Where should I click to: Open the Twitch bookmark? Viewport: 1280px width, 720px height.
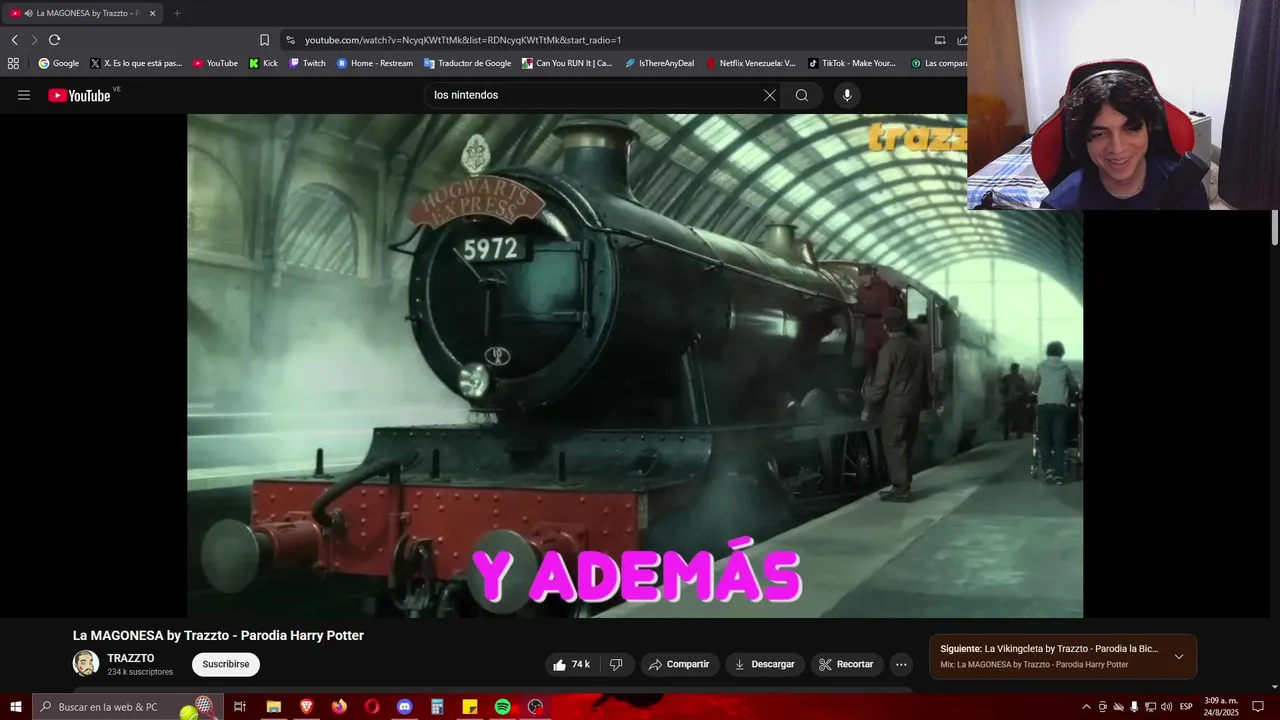click(x=307, y=63)
